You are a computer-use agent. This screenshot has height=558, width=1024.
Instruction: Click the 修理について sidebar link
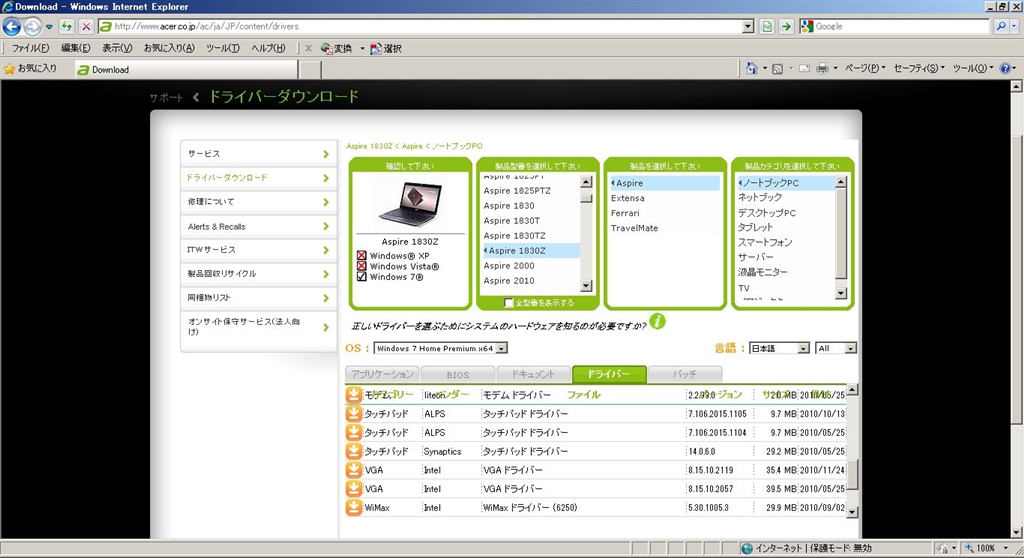click(258, 202)
